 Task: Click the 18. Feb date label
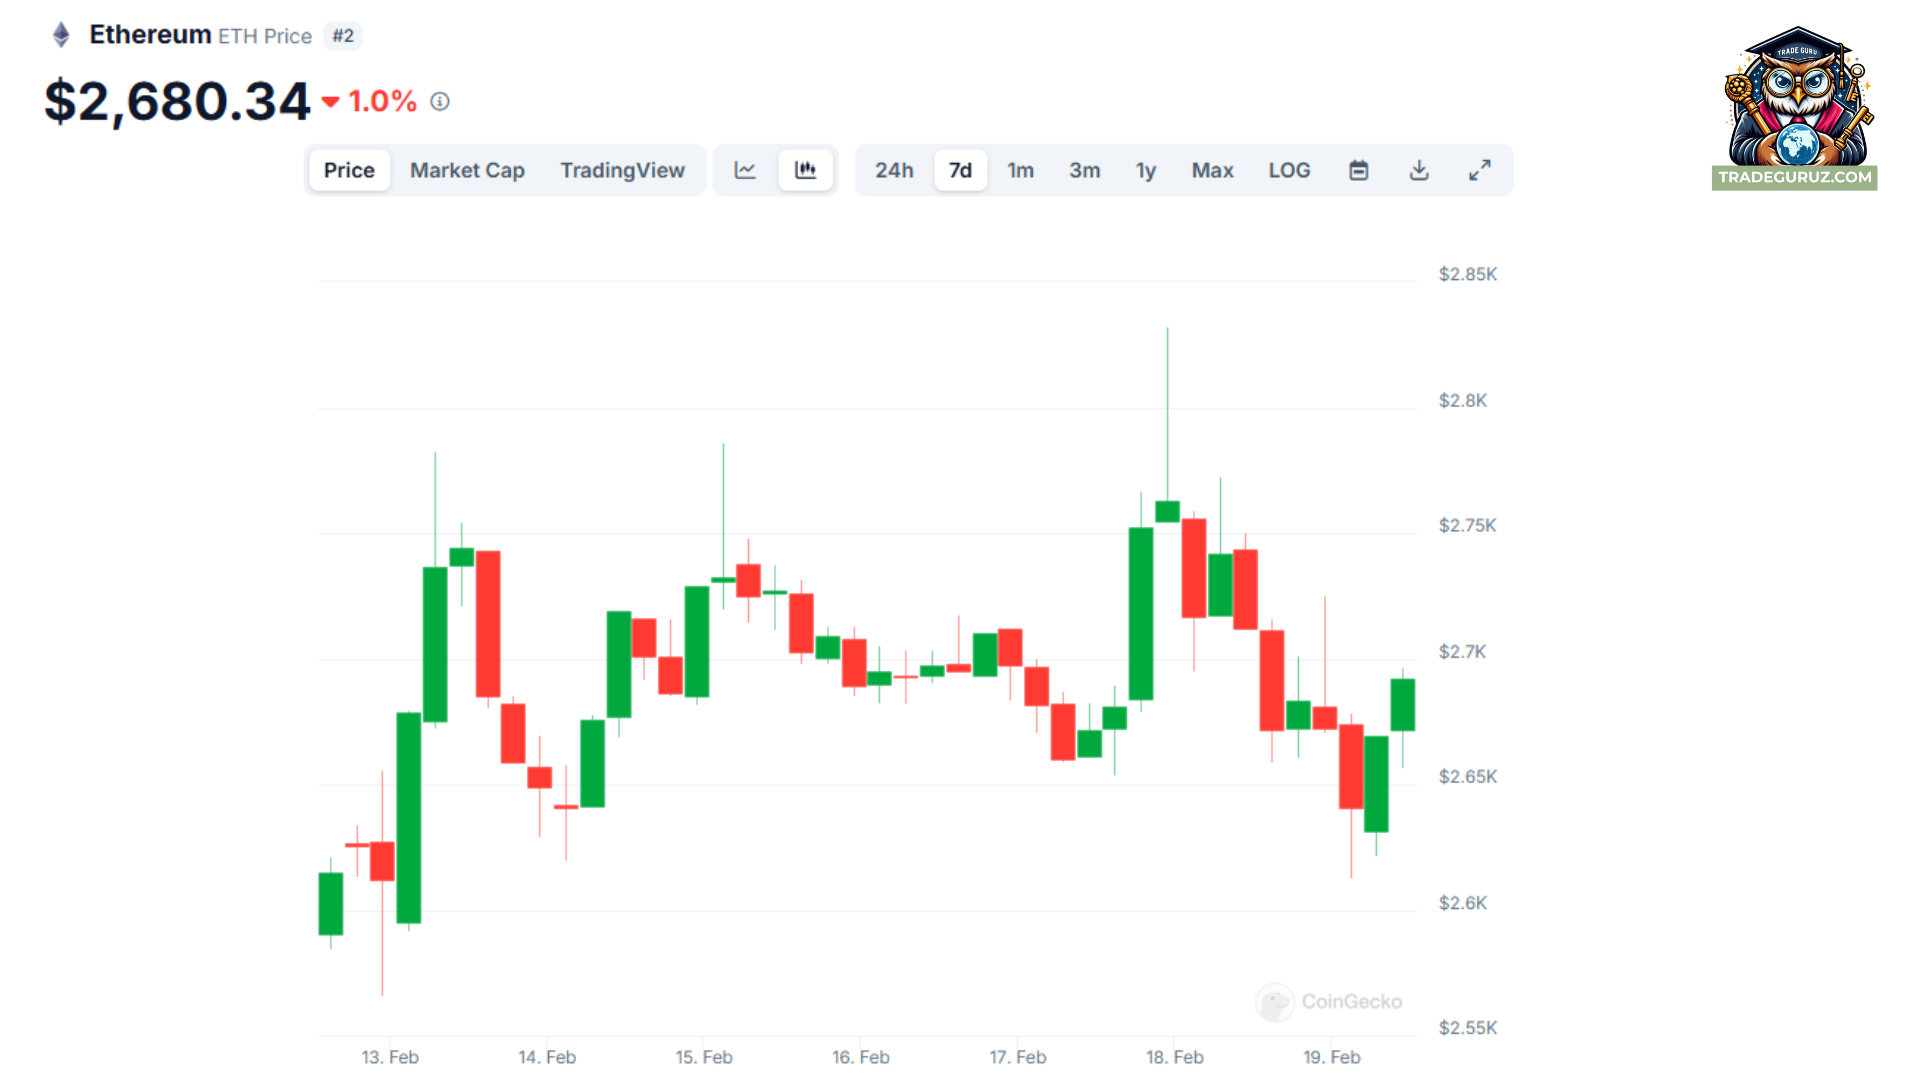(1175, 1057)
